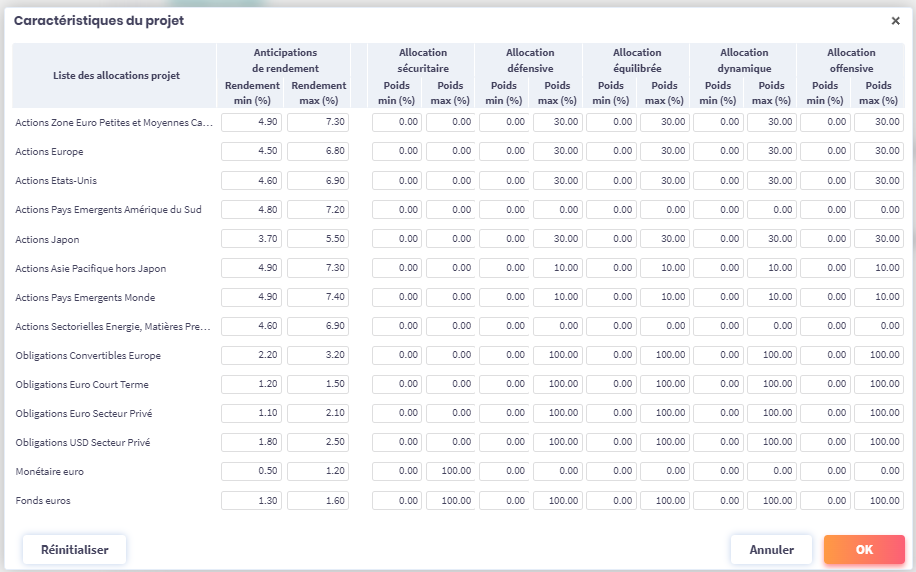Image resolution: width=916 pixels, height=572 pixels.
Task: Edit Rendement min for Actions Europe
Action: tap(251, 152)
